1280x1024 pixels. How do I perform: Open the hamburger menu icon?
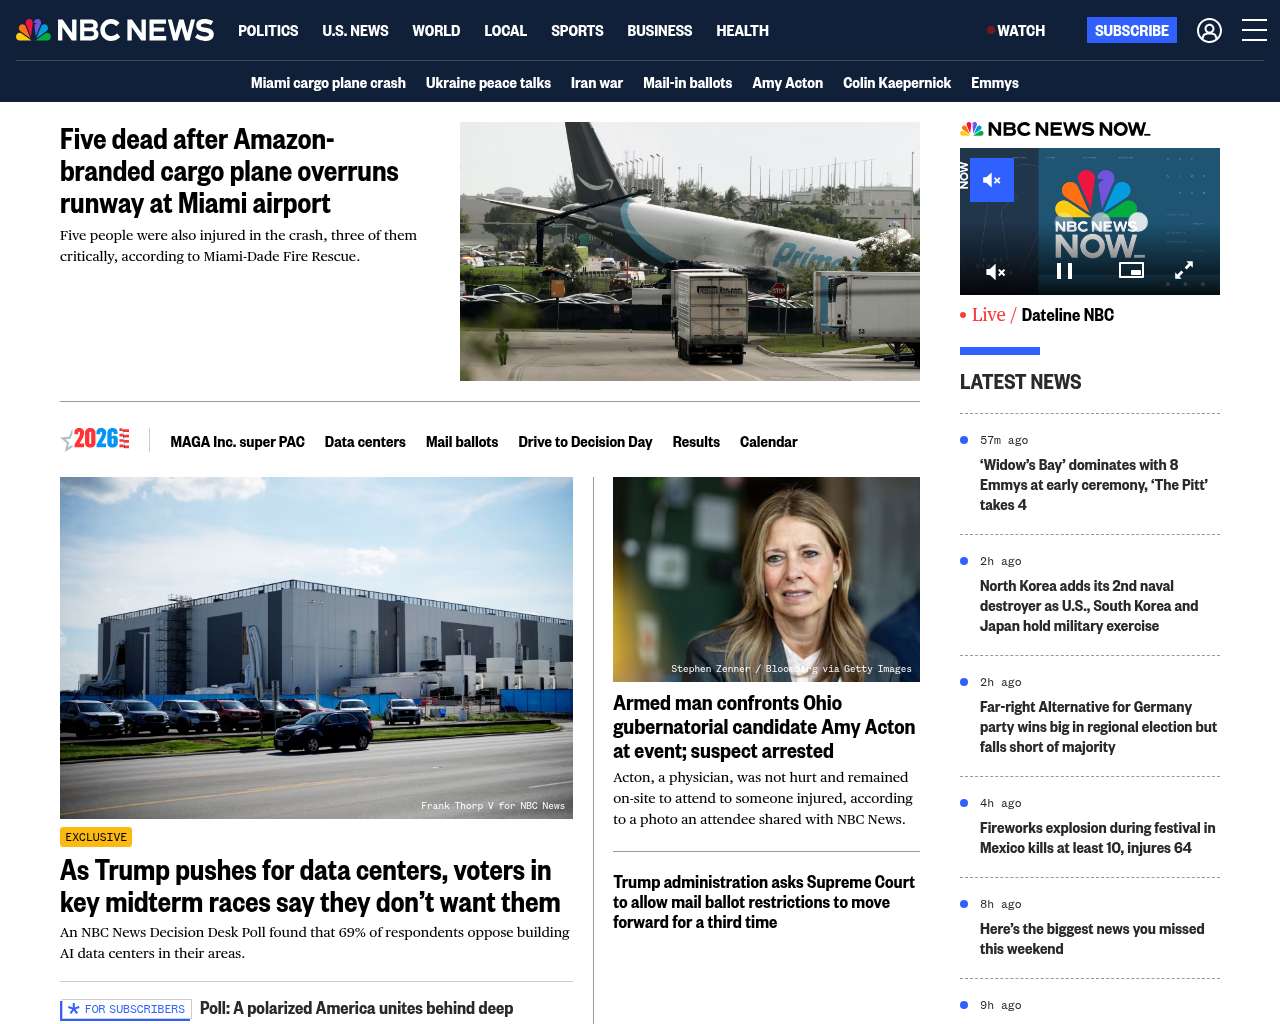click(1254, 31)
